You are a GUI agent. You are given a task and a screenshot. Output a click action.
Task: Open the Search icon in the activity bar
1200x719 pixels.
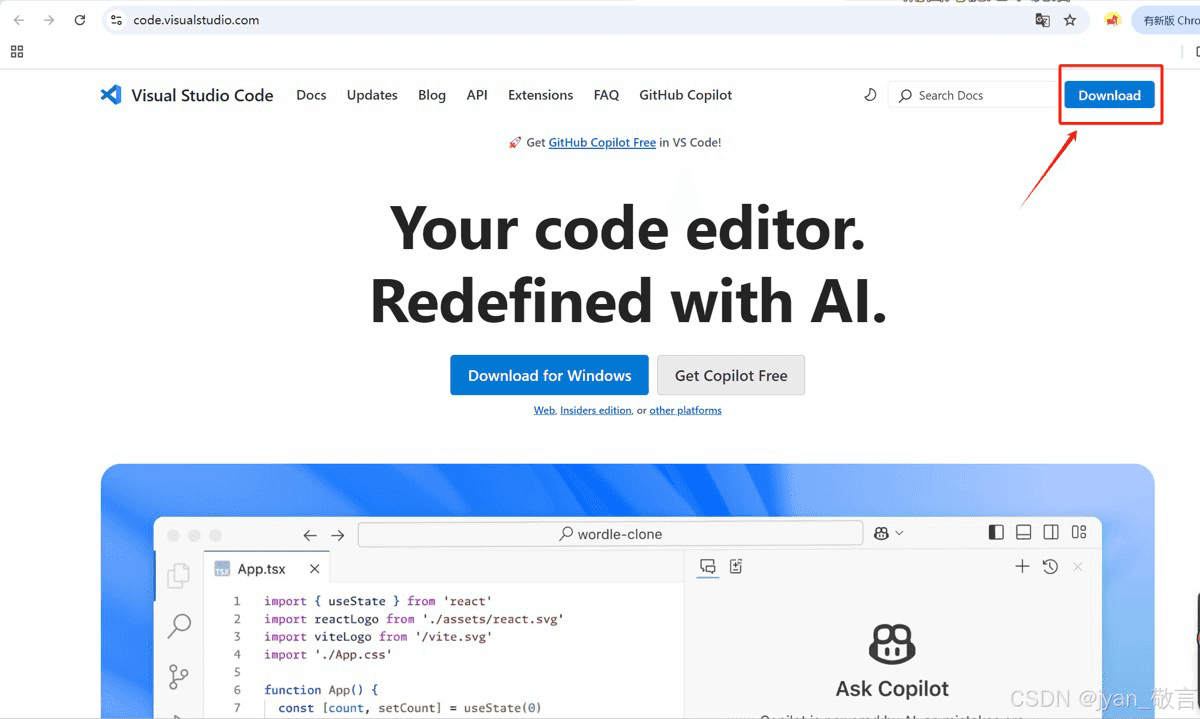pyautogui.click(x=178, y=625)
